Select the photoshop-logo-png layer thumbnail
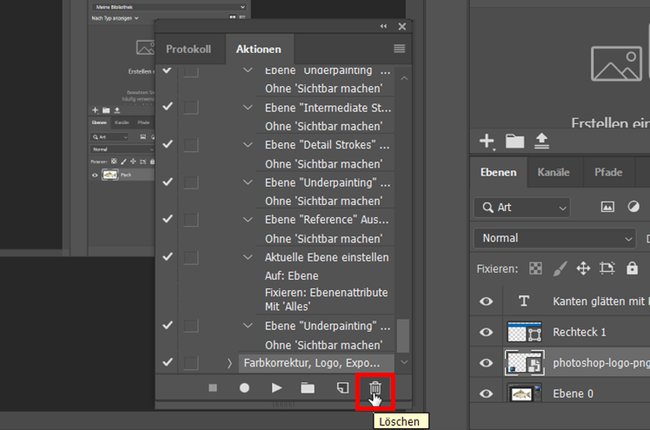Image resolution: width=650 pixels, height=430 pixels. [x=525, y=362]
